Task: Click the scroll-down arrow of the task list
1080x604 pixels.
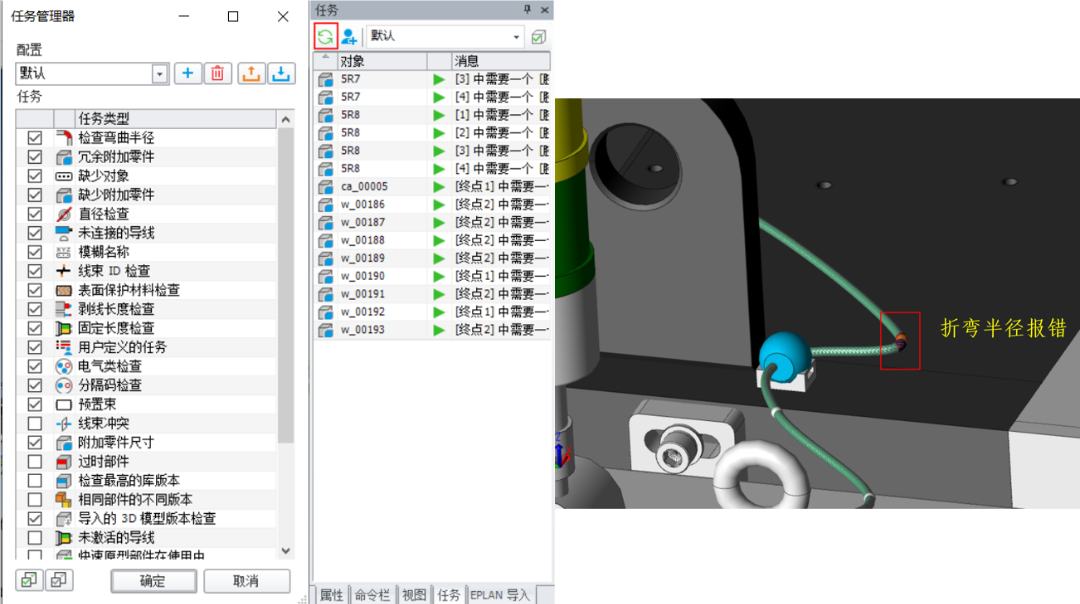Action: click(286, 551)
